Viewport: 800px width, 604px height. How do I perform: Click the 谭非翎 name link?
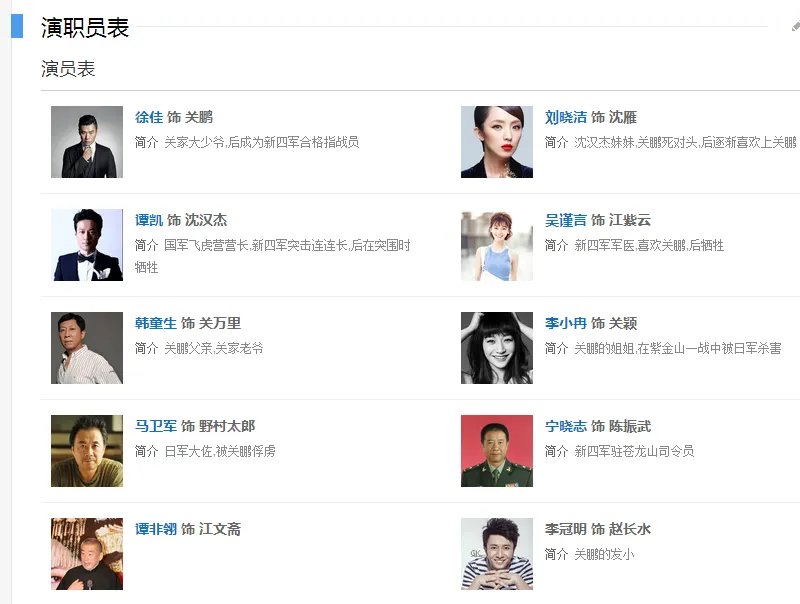156,529
